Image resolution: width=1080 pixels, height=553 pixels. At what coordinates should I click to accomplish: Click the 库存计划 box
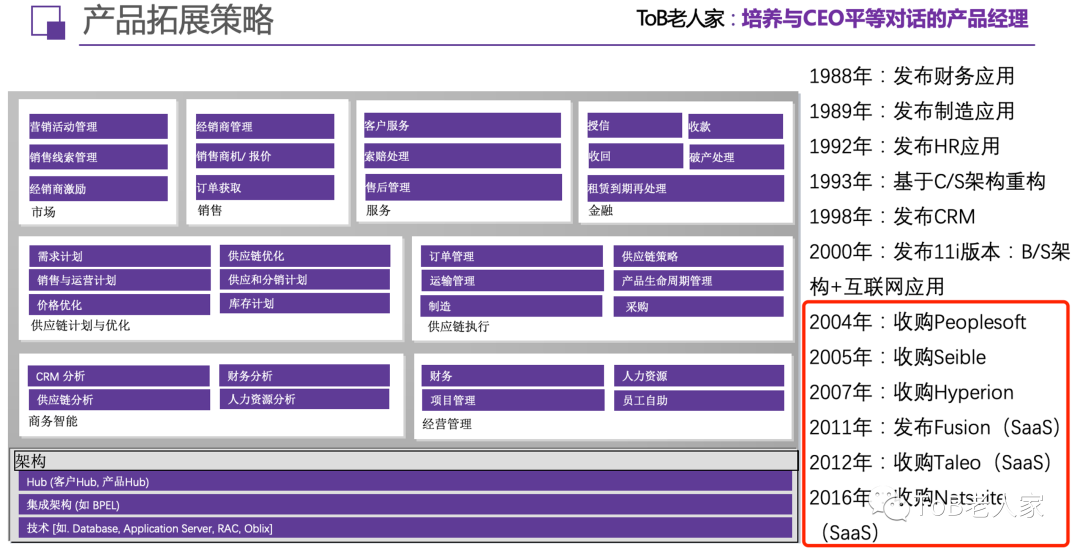tap(305, 303)
